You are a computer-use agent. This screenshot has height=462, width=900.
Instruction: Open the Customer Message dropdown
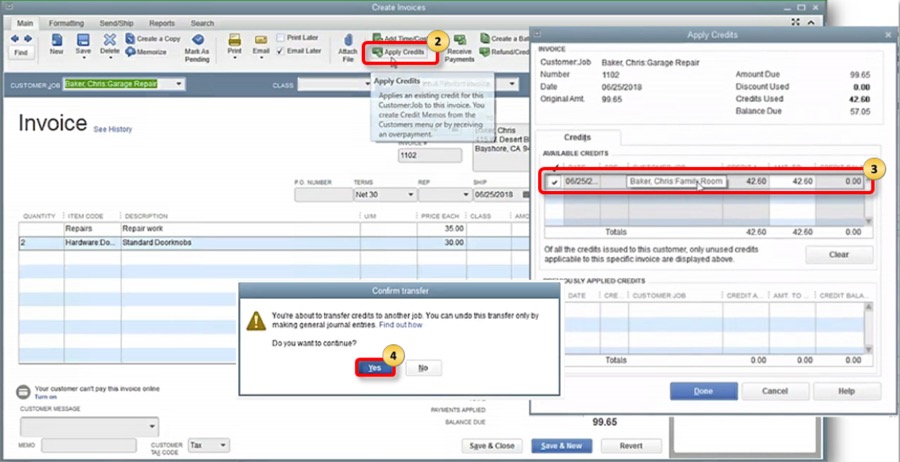click(x=152, y=426)
